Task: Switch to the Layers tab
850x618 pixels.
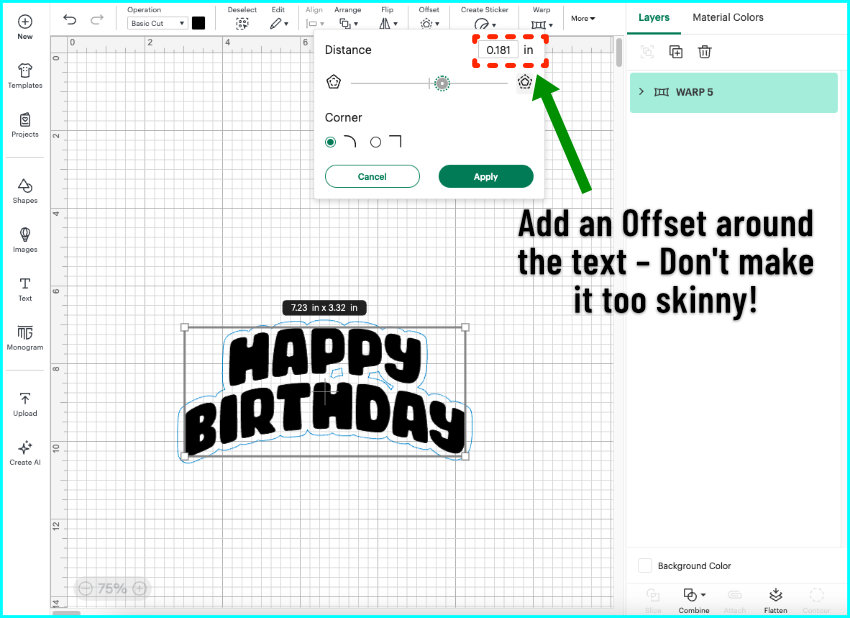Action: coord(653,17)
